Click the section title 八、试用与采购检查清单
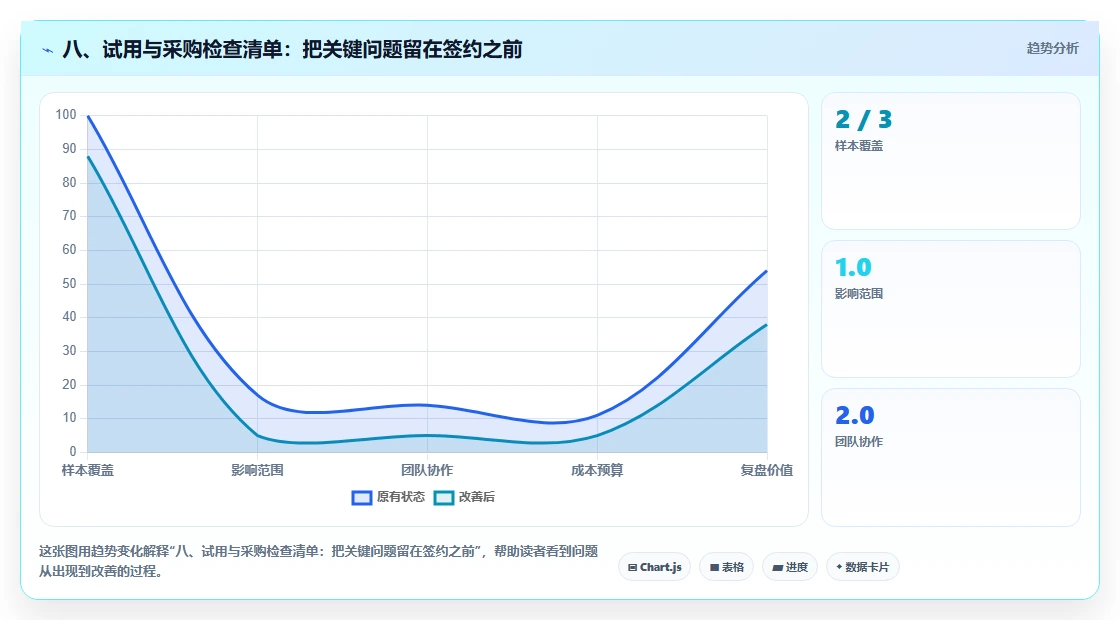Screen dimensions: 1120x620 point(292,49)
